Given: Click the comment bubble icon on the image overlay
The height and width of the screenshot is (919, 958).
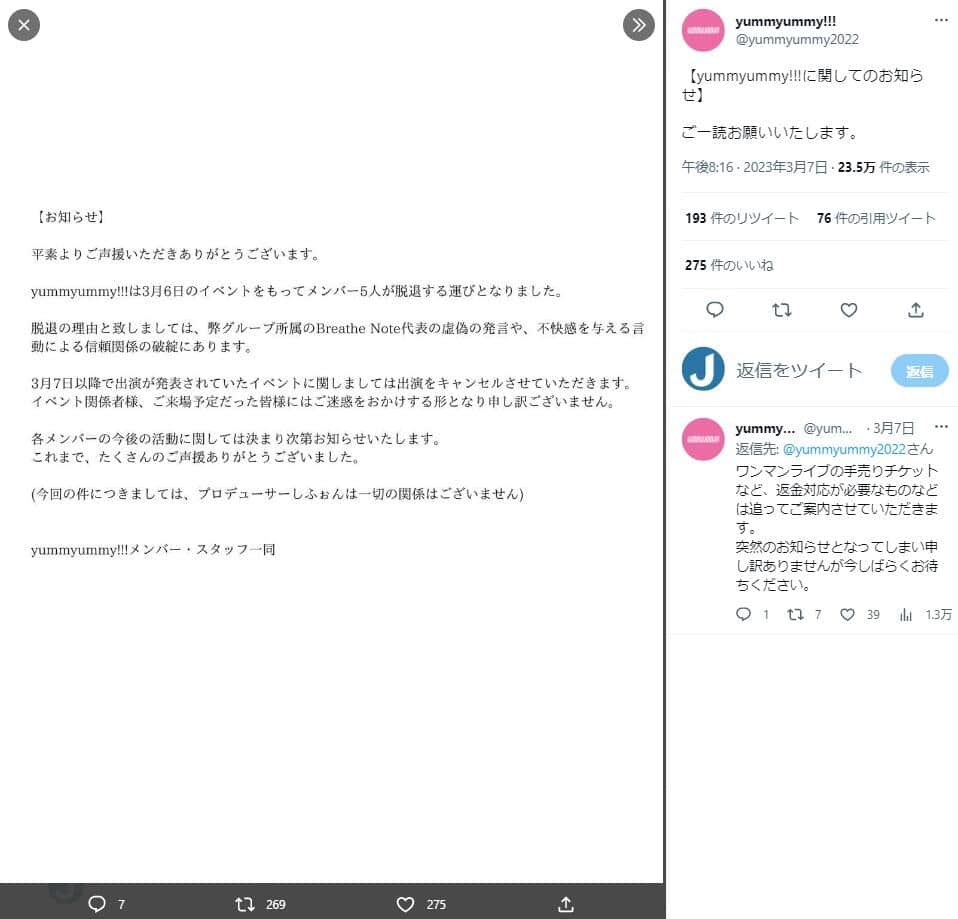Looking at the screenshot, I should pyautogui.click(x=98, y=904).
